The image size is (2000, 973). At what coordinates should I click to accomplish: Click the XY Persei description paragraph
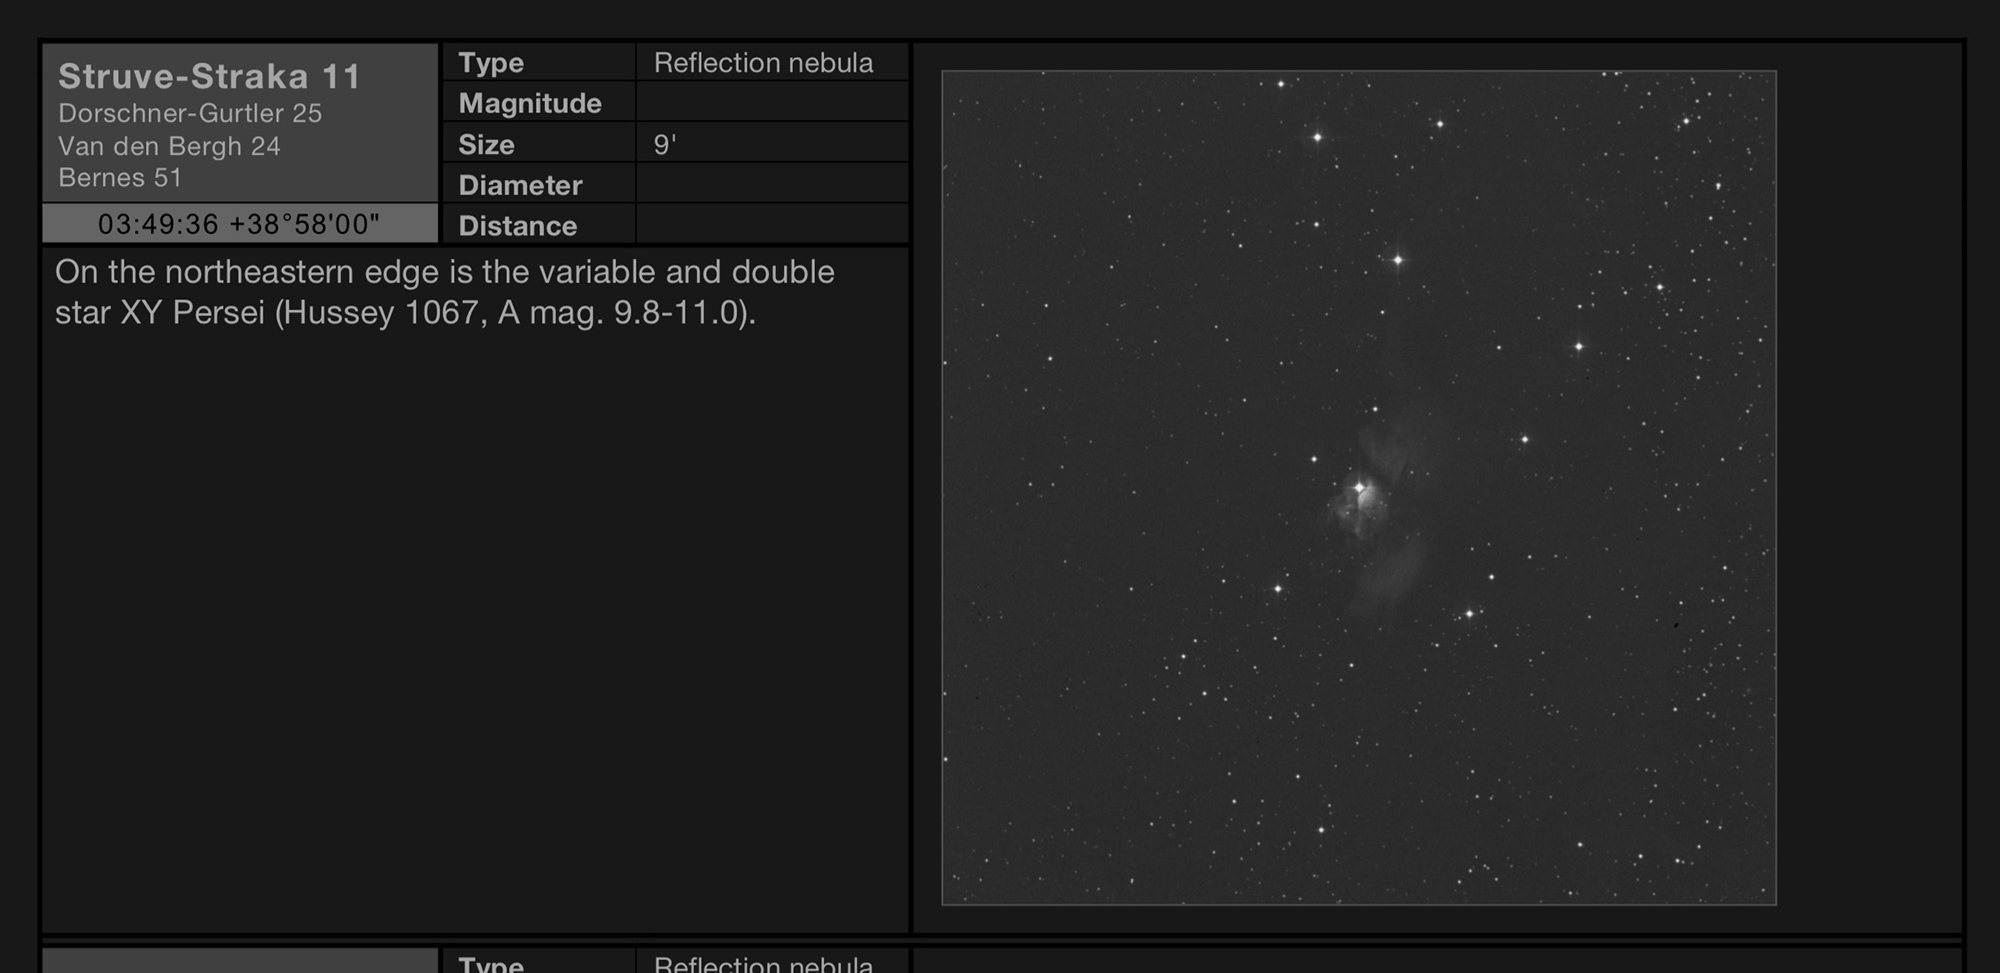[x=445, y=292]
